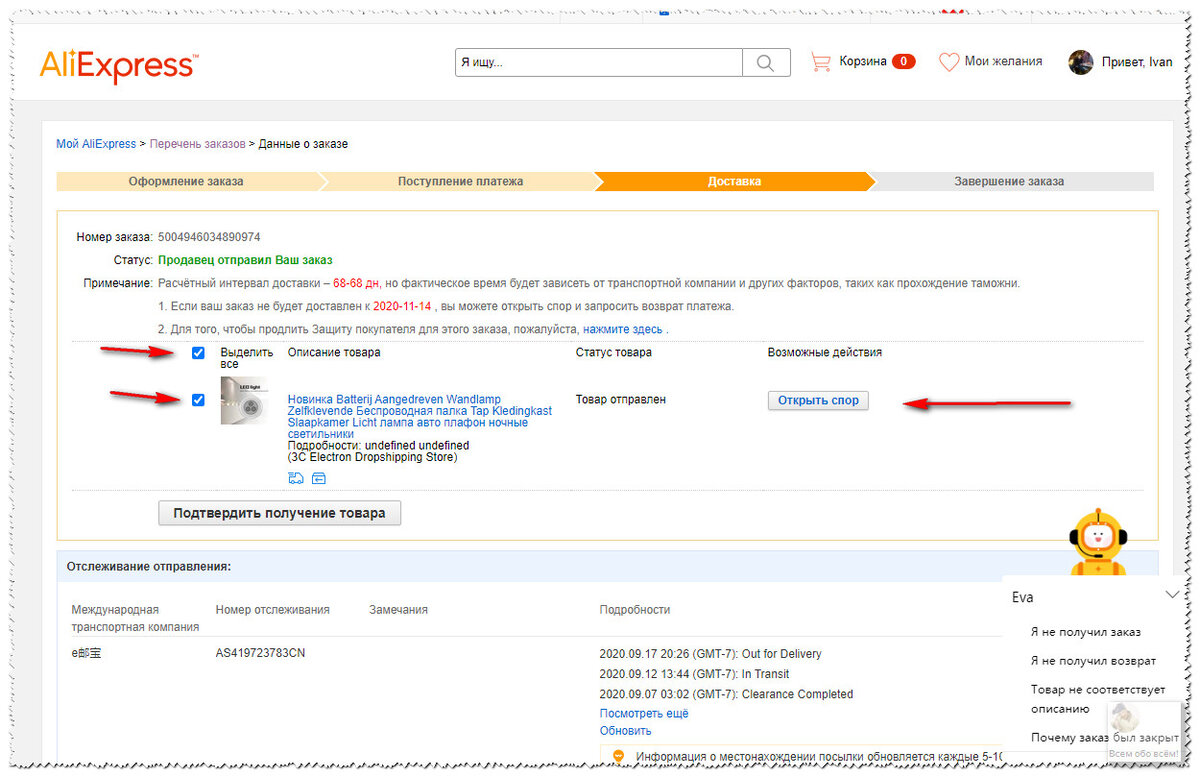Click order number 5004946034890974
1200x777 pixels.
(209, 237)
